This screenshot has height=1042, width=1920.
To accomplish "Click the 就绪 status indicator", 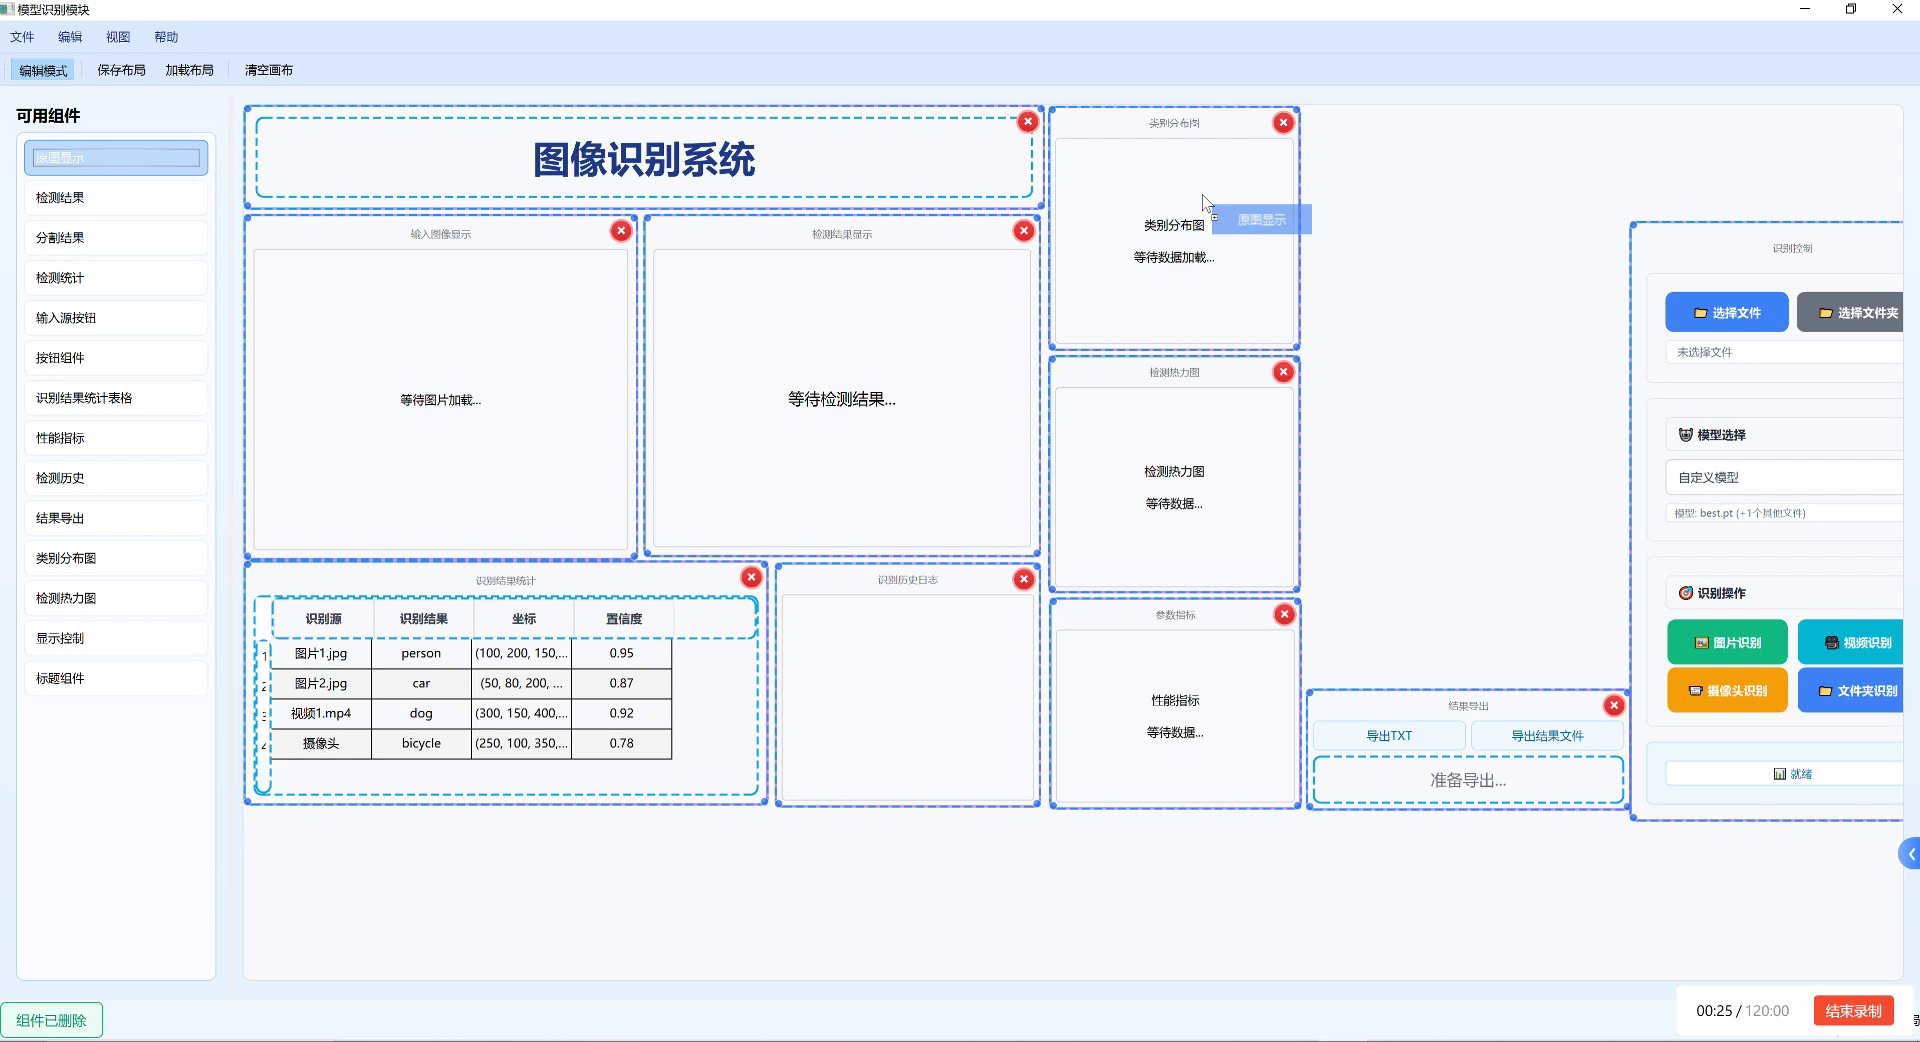I will (1784, 774).
